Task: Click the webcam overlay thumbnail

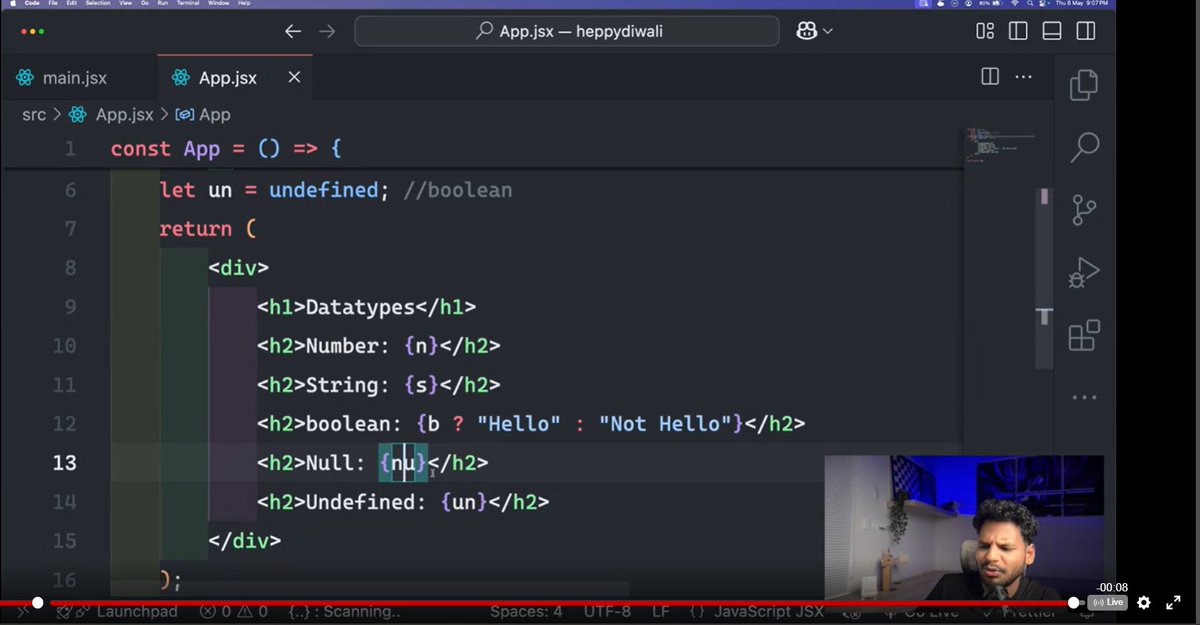Action: point(964,528)
